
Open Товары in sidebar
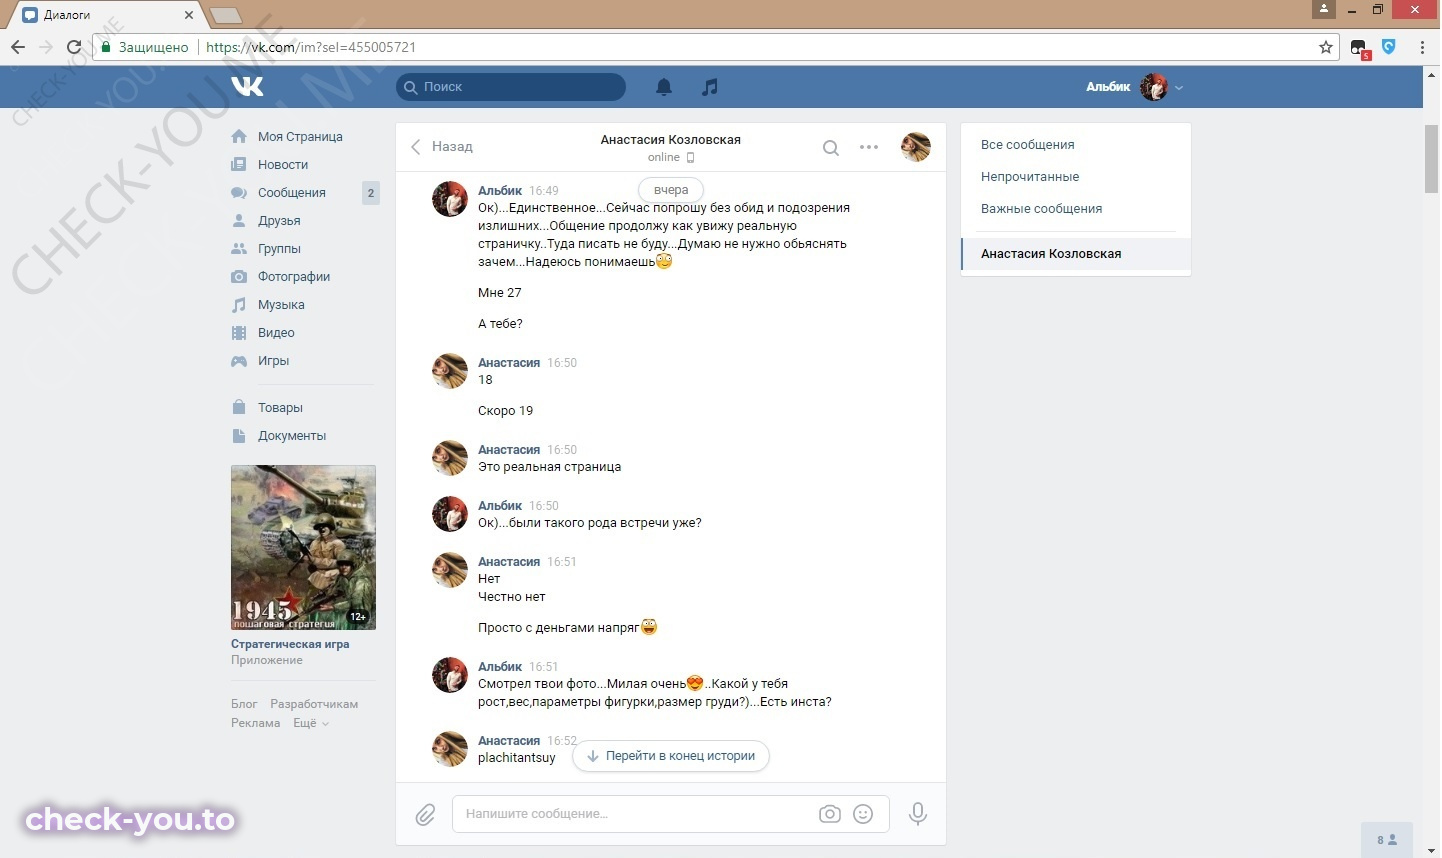coord(280,407)
